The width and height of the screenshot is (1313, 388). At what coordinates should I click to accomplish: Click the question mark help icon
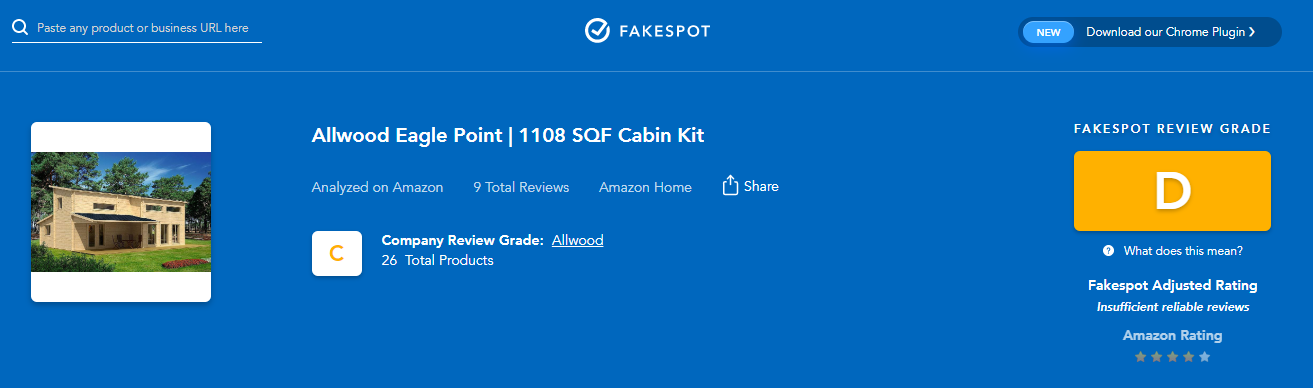[1109, 251]
